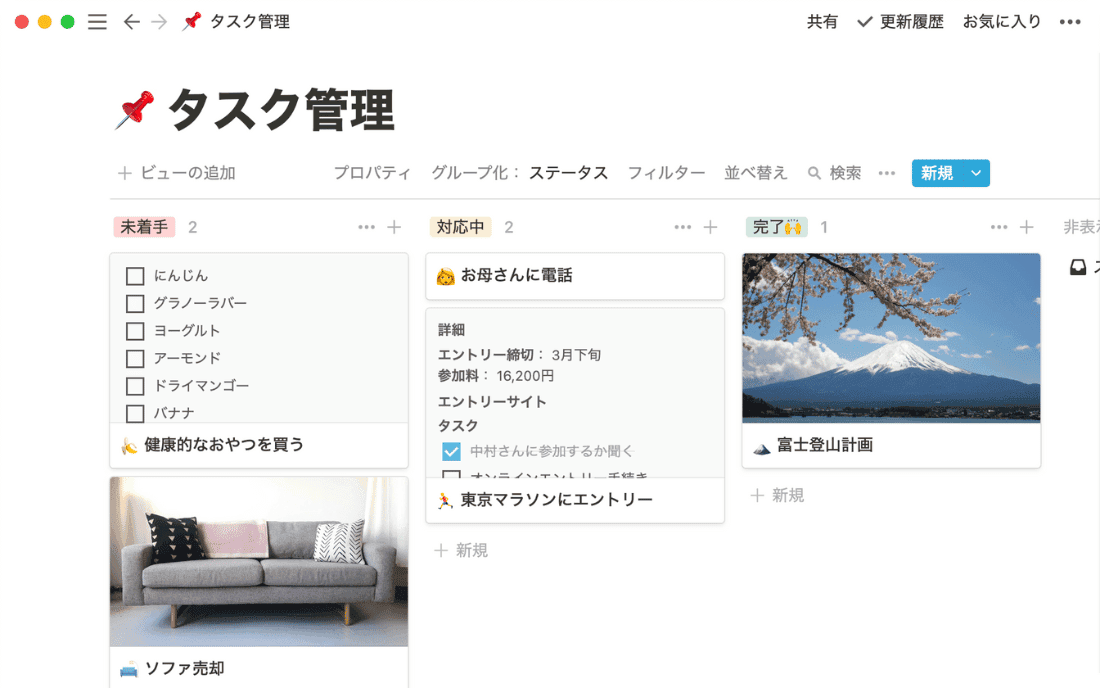
Task: Open the 東京マラソンにエントリー card title
Action: (x=556, y=500)
